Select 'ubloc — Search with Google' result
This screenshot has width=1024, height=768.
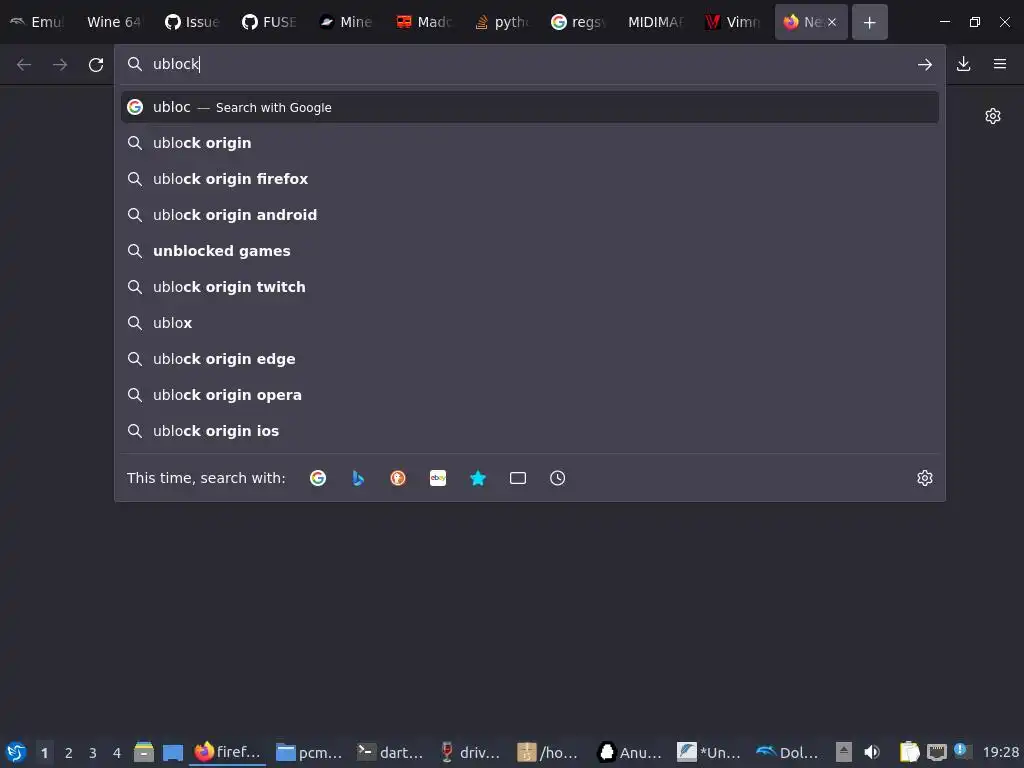pyautogui.click(x=530, y=107)
